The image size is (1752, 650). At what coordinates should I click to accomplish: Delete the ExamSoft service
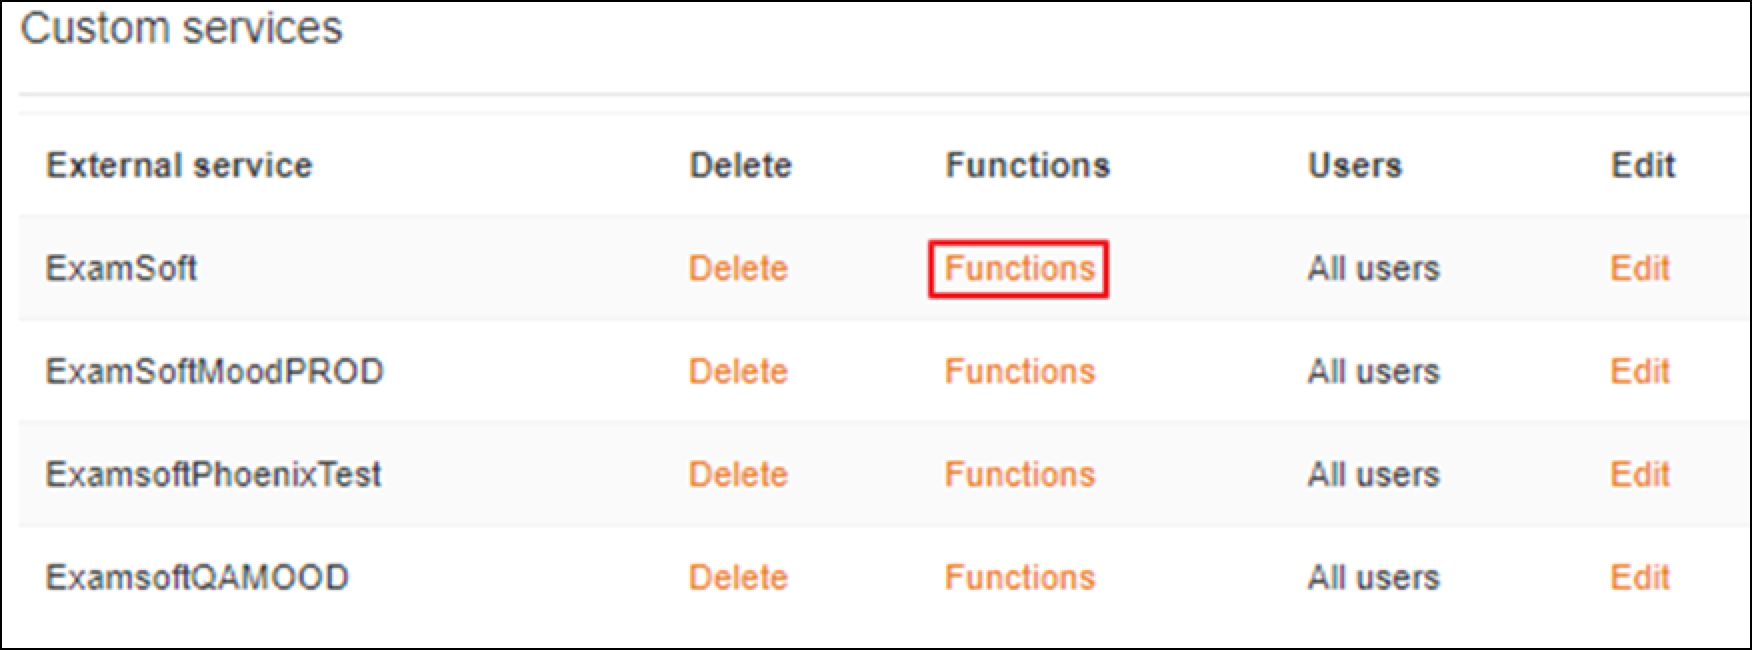point(738,268)
